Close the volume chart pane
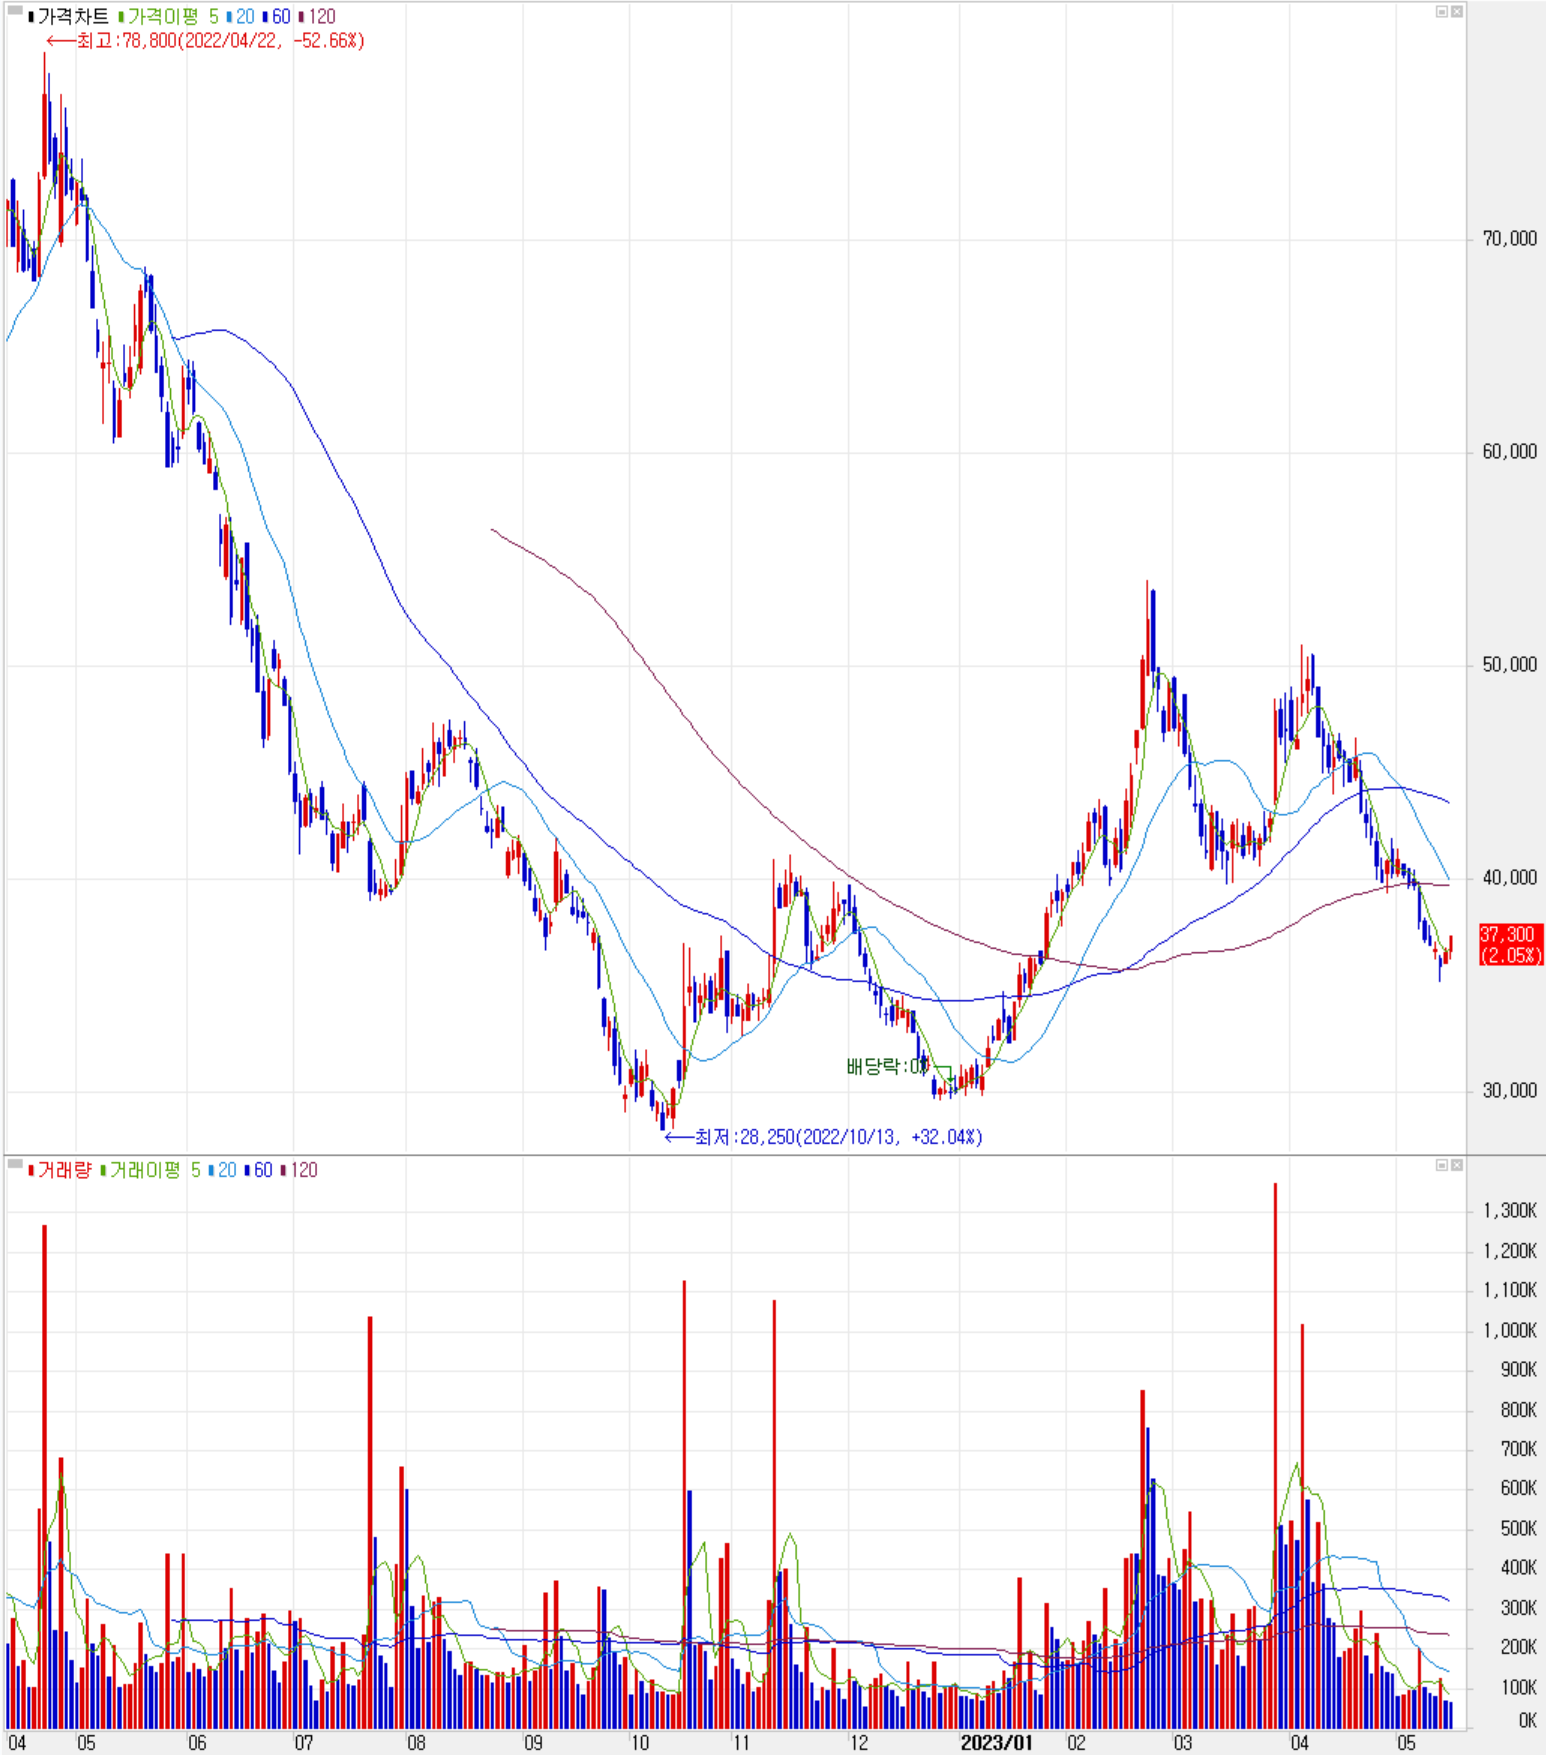The height and width of the screenshot is (1755, 1546). coord(1457,1165)
